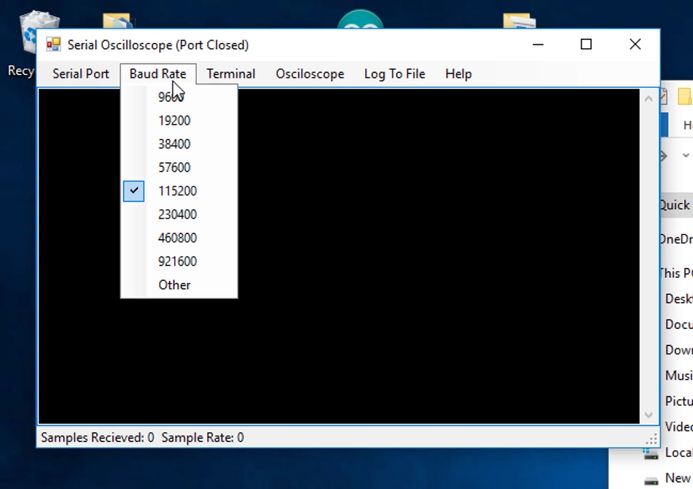Select This PC in File Explorer
The width and height of the screenshot is (693, 489).
tap(676, 273)
